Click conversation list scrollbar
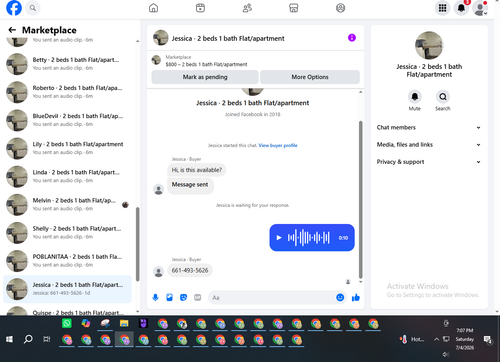 coord(137,243)
